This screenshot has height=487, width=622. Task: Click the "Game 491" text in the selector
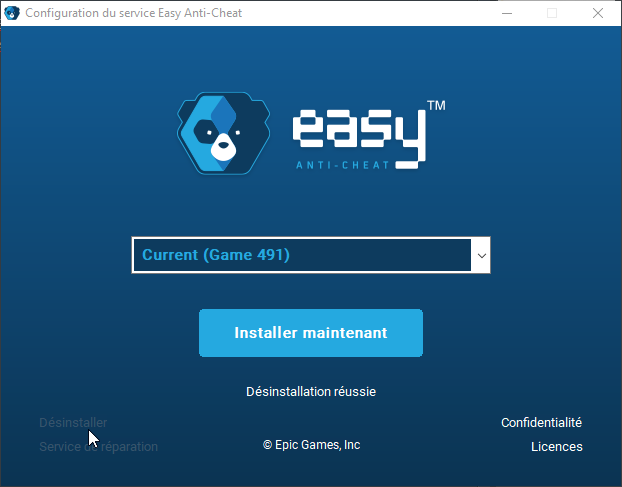pyautogui.click(x=247, y=255)
